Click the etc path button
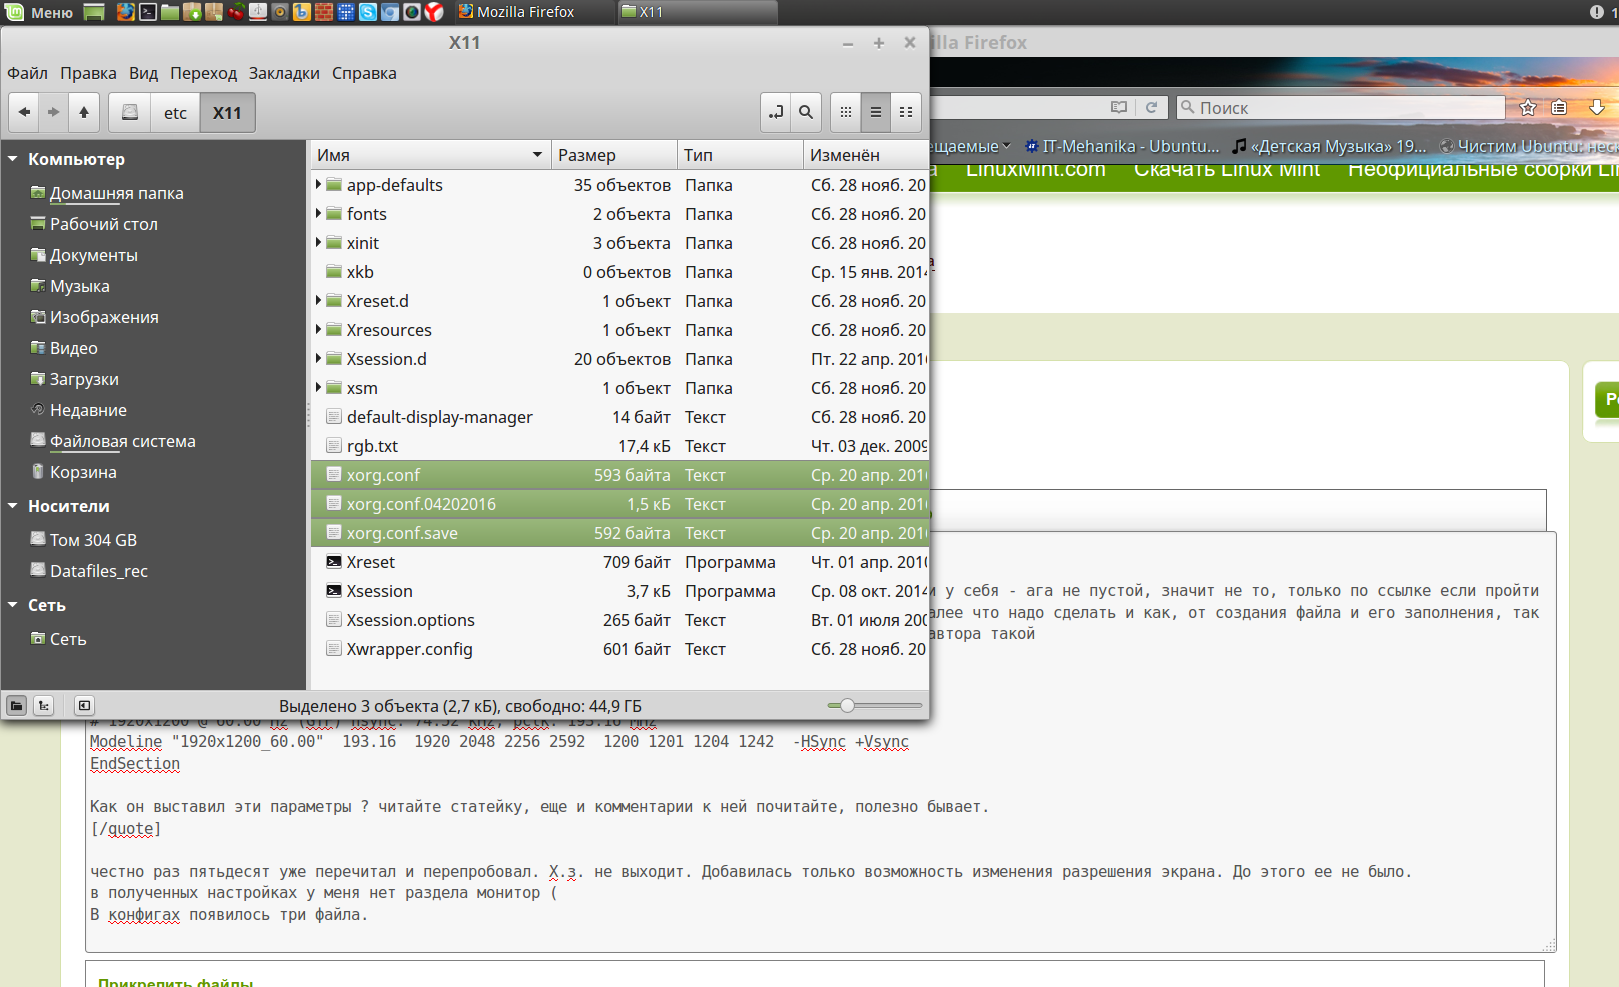 (175, 113)
